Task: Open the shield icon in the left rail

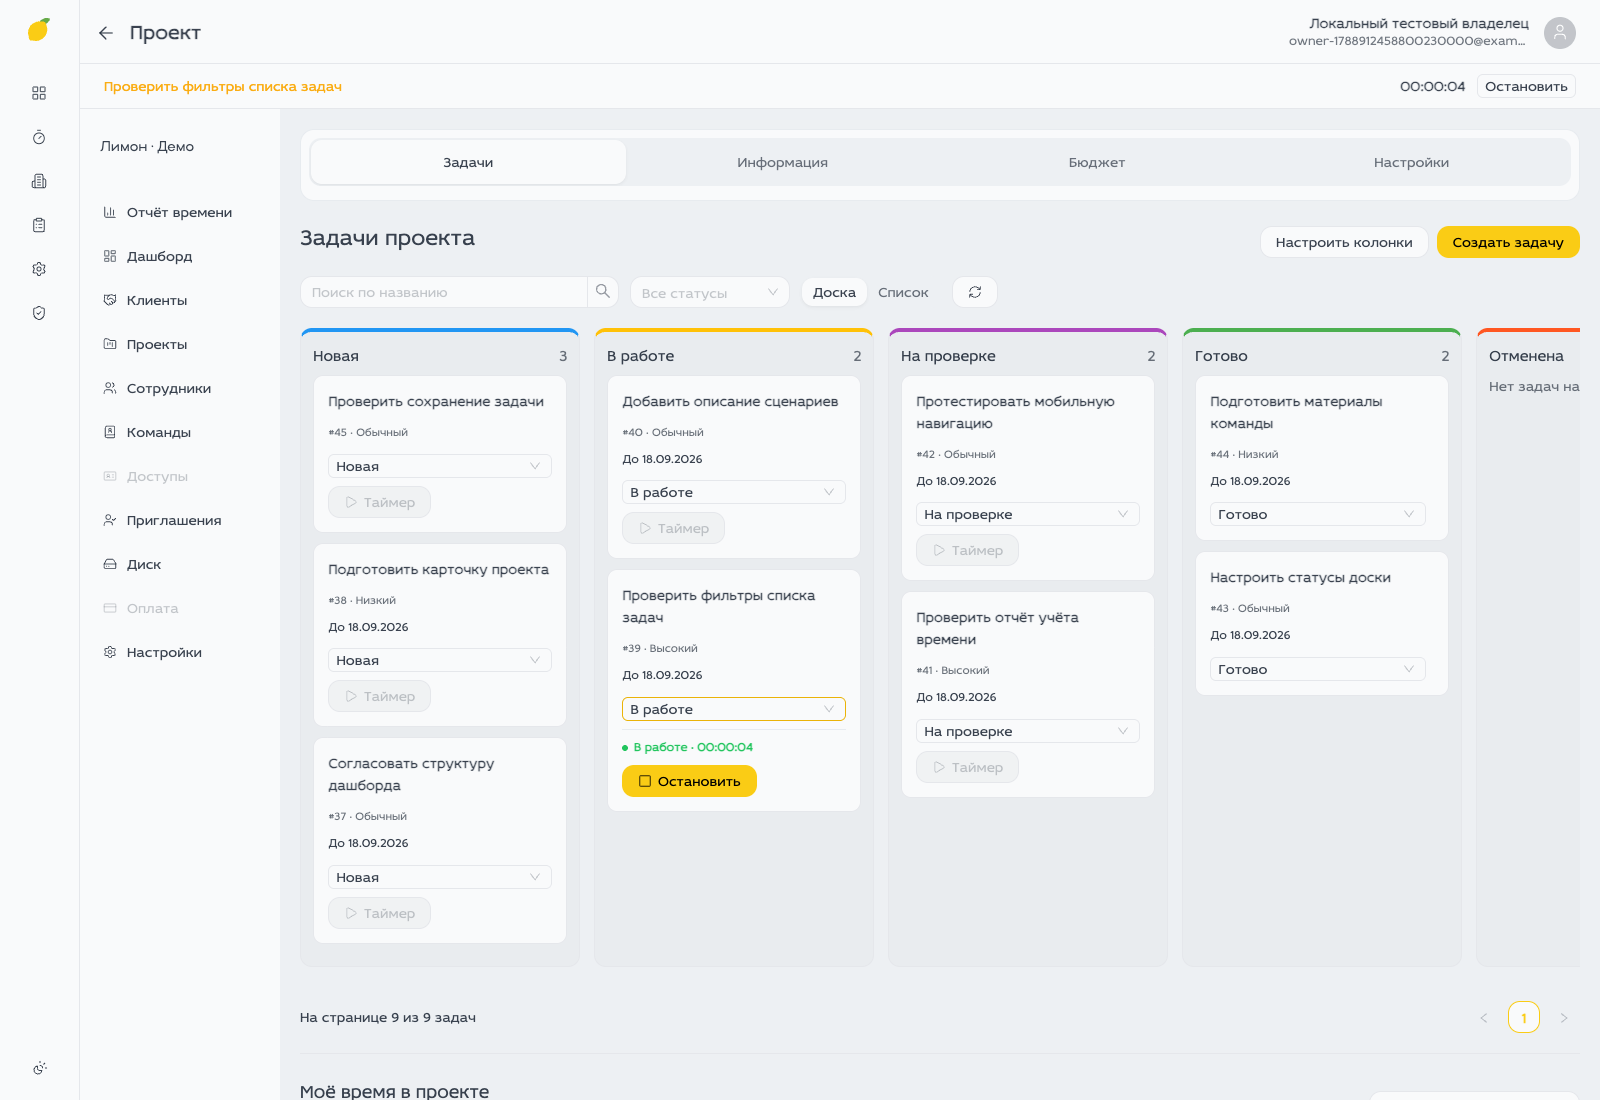Action: 39,313
